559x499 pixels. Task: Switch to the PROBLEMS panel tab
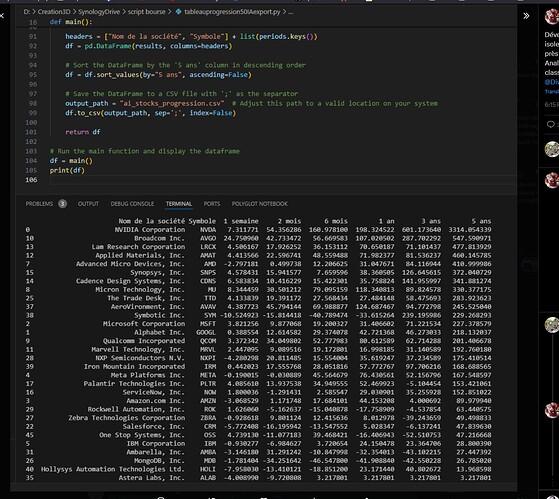[x=39, y=204]
